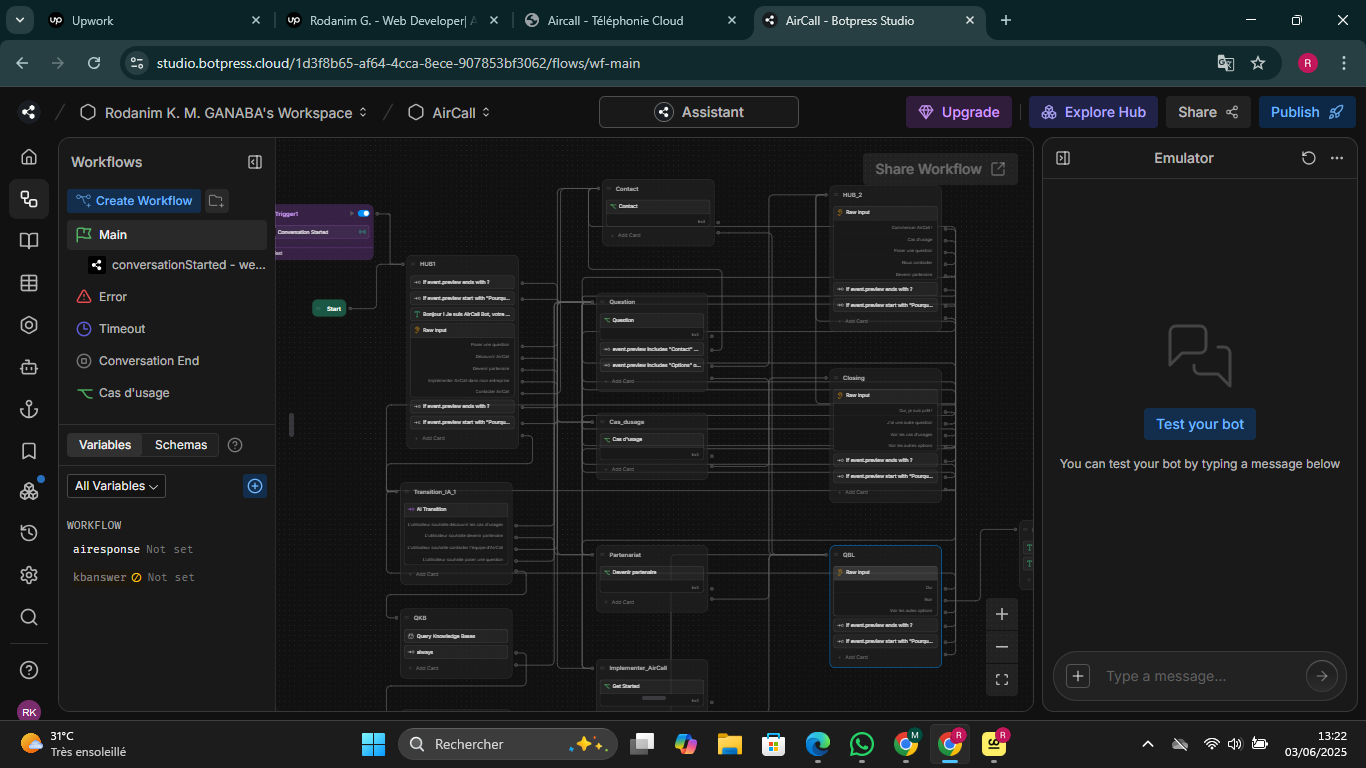Open WhatsApp from the taskbar
Image resolution: width=1366 pixels, height=768 pixels.
coord(861,744)
